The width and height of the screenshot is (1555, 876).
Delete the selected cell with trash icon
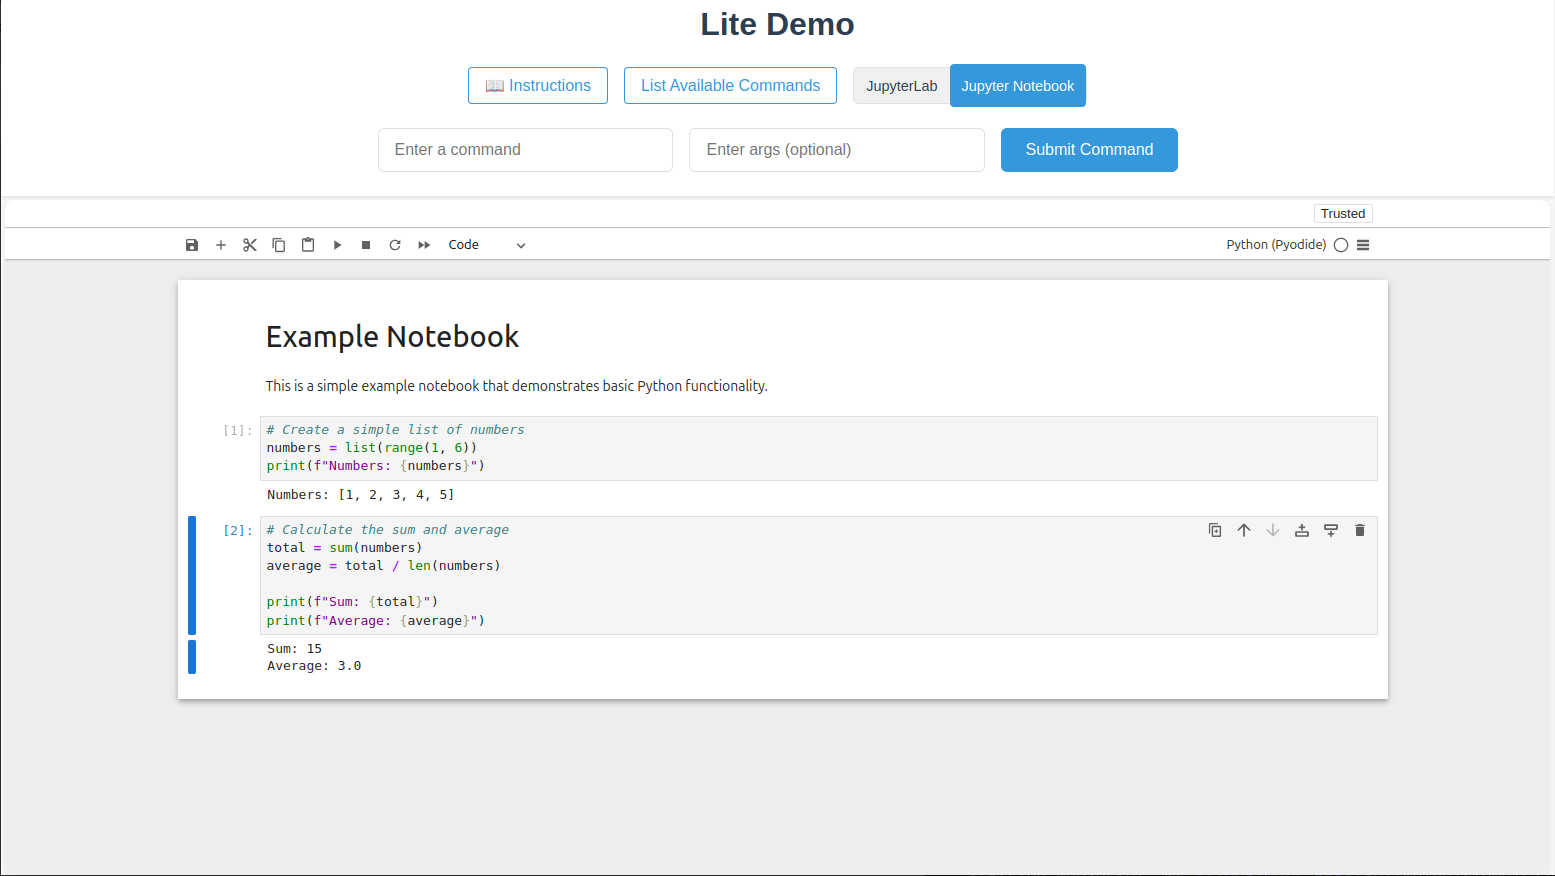coord(1359,530)
